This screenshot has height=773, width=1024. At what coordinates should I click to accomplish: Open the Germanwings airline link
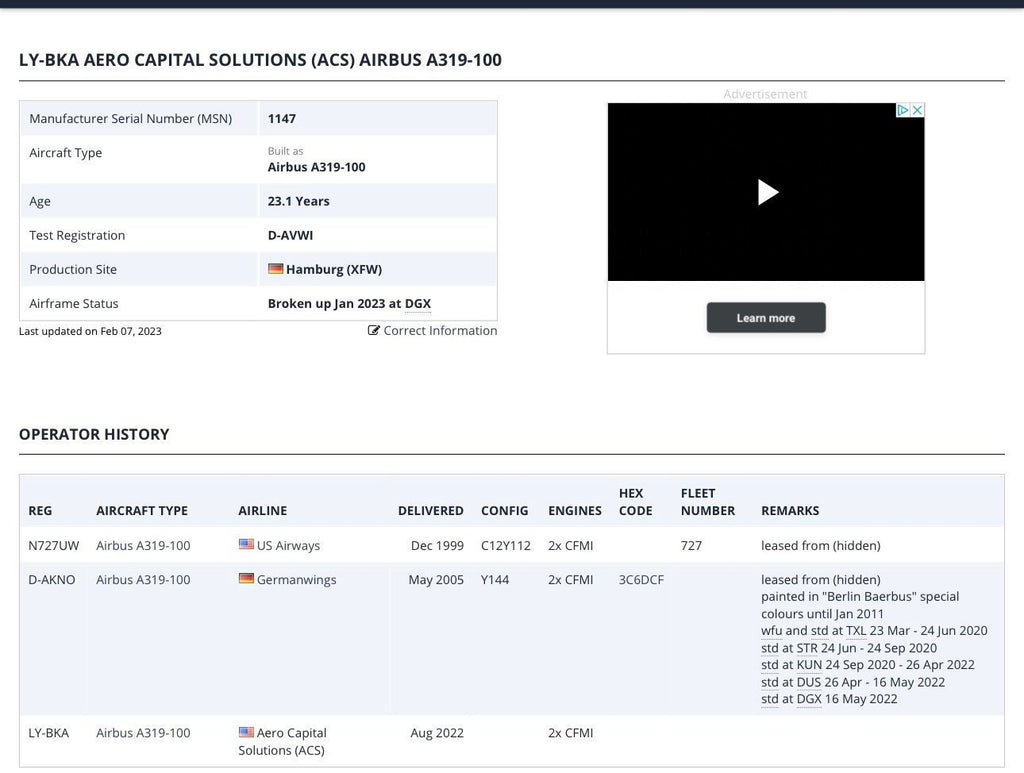click(x=296, y=580)
